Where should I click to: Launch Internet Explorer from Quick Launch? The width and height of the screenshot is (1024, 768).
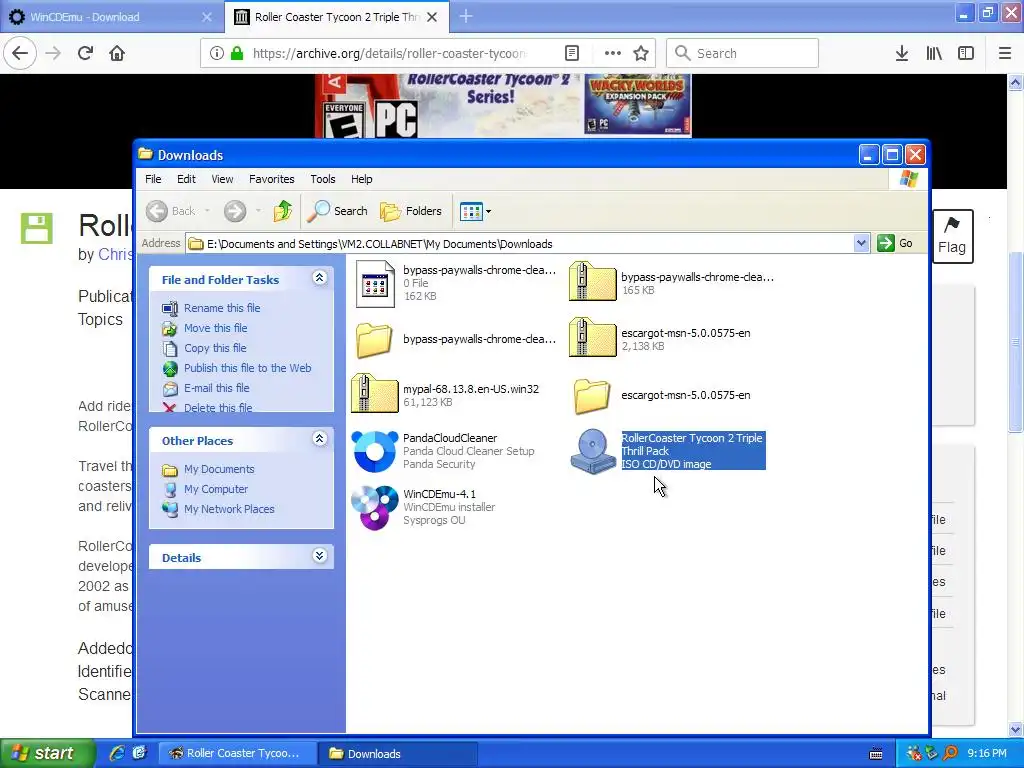click(117, 753)
